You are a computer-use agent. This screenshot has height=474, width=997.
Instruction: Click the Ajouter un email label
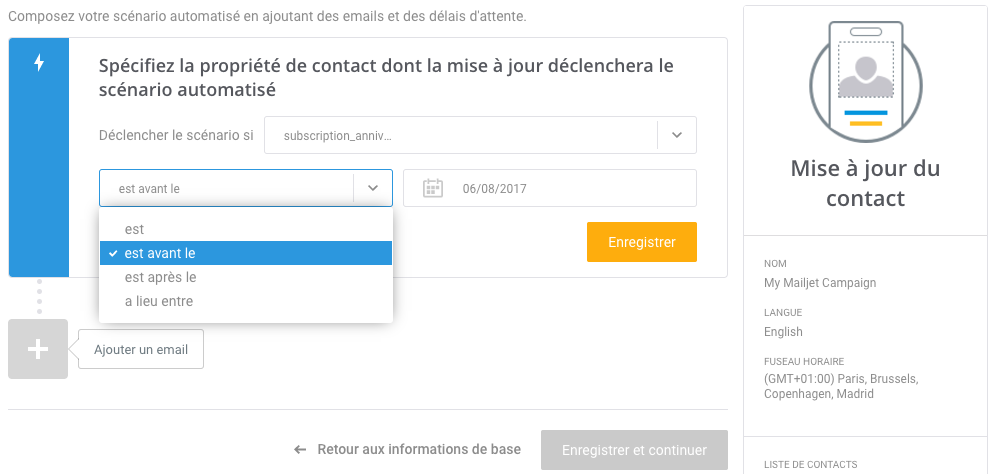click(x=141, y=349)
